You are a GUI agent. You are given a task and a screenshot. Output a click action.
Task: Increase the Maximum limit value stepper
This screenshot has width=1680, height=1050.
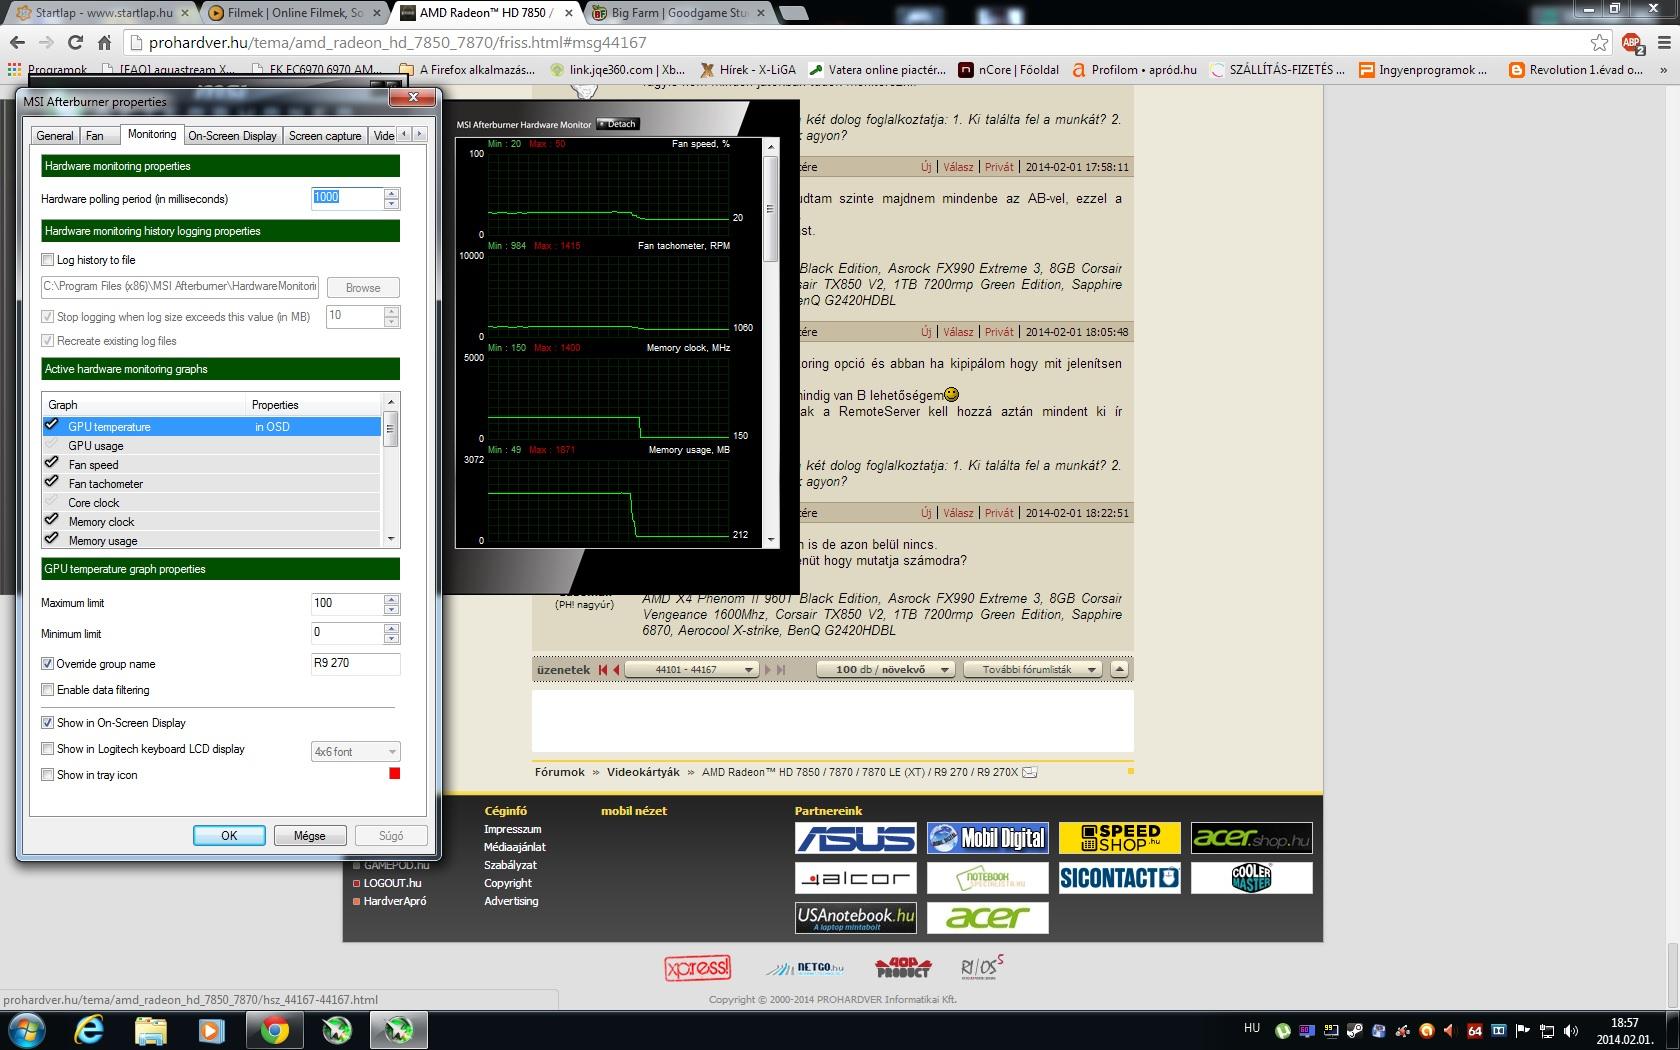pyautogui.click(x=392, y=598)
